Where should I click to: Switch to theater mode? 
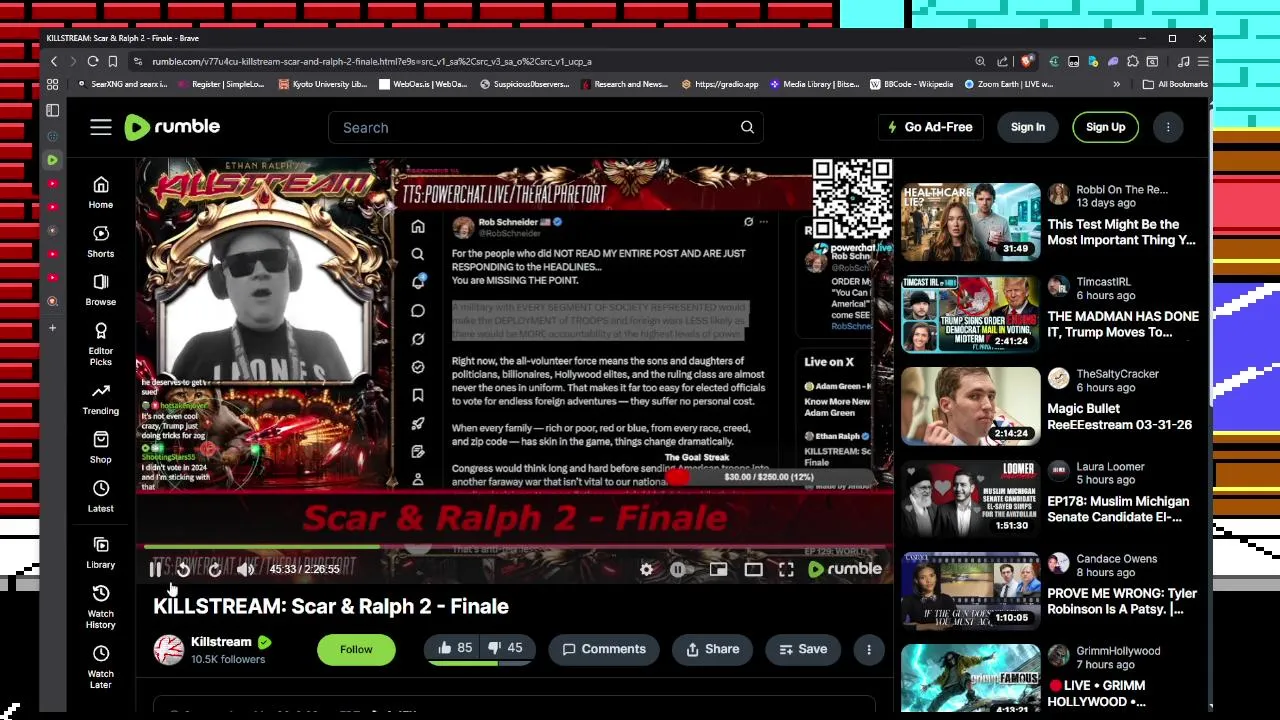753,569
